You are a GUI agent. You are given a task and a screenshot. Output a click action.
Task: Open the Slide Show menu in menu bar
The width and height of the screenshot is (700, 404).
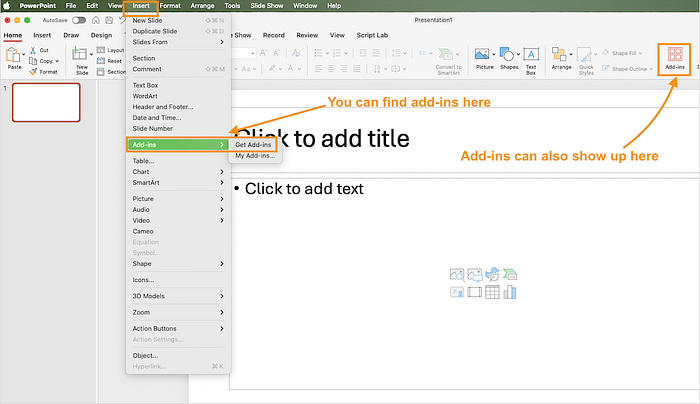point(267,6)
